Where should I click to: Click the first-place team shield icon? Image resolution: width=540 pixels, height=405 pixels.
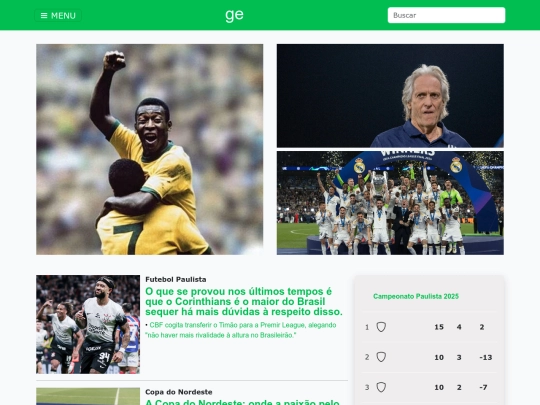tap(381, 327)
